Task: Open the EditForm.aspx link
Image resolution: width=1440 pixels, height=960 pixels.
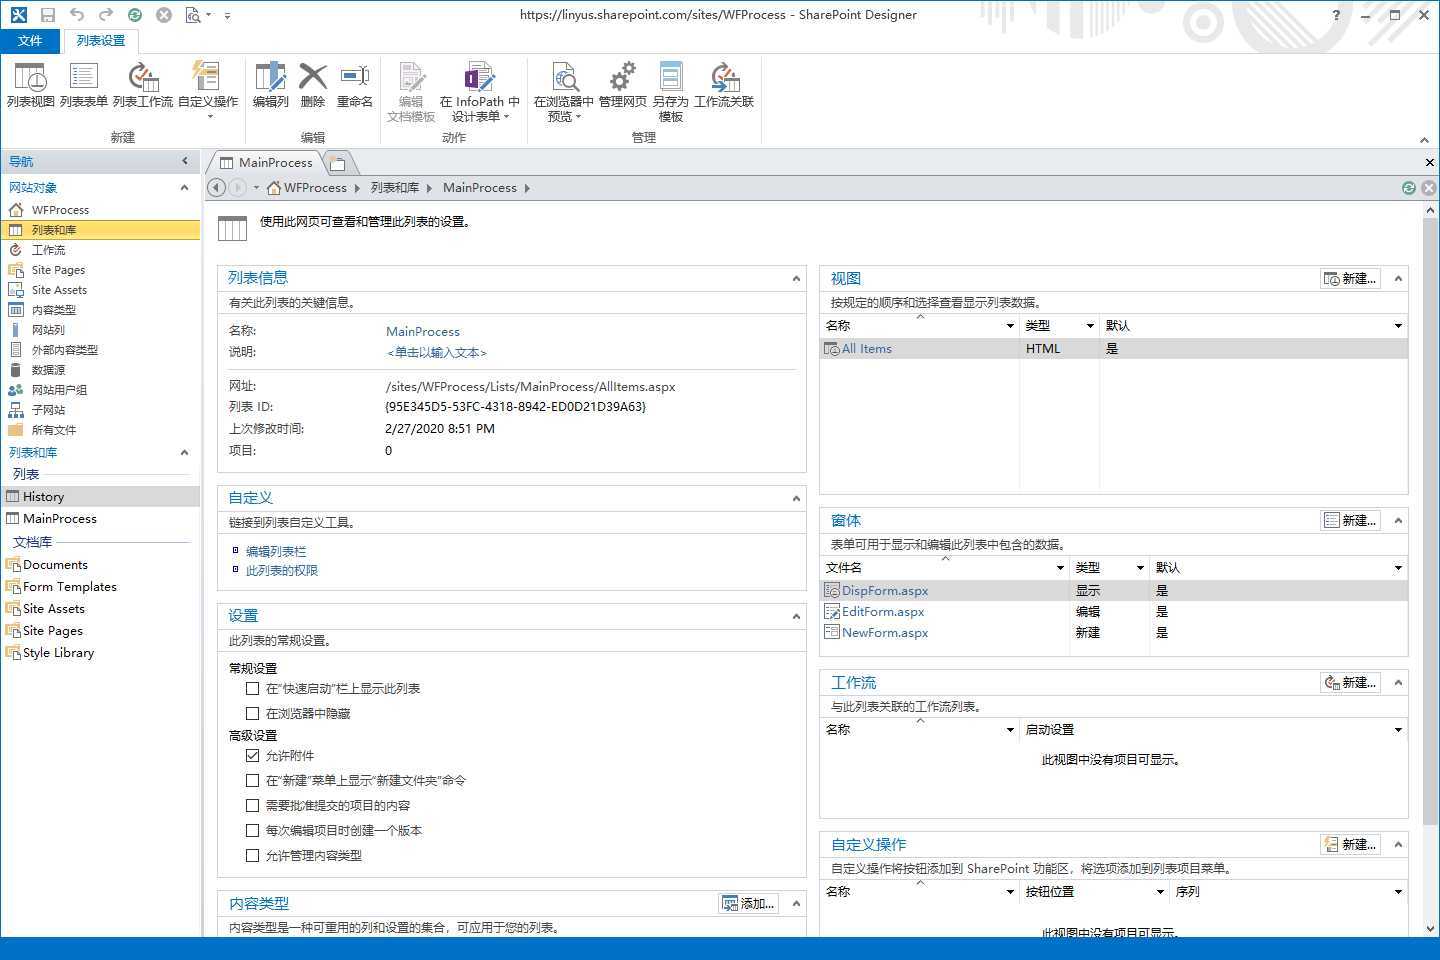Action: tap(883, 612)
